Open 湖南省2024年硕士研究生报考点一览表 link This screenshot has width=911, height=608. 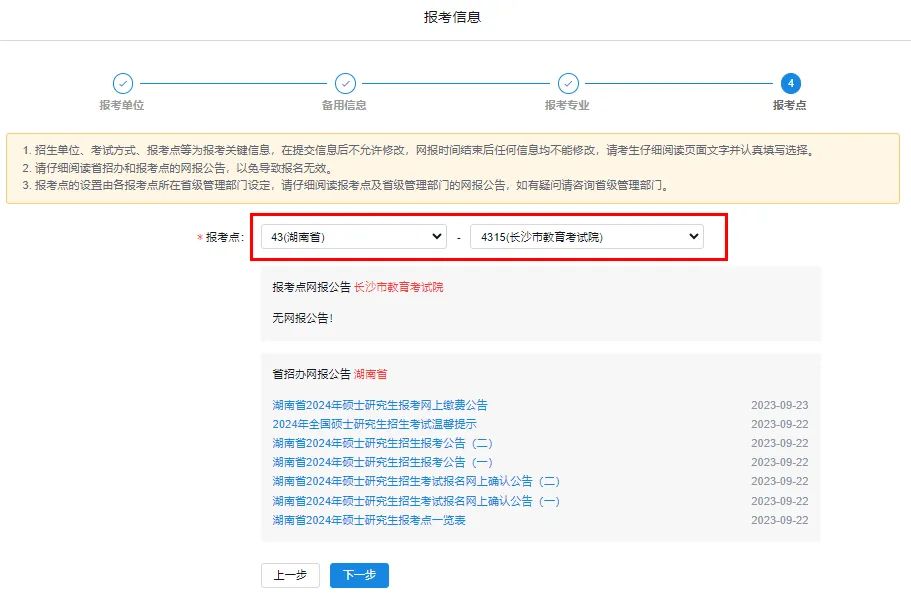[369, 520]
